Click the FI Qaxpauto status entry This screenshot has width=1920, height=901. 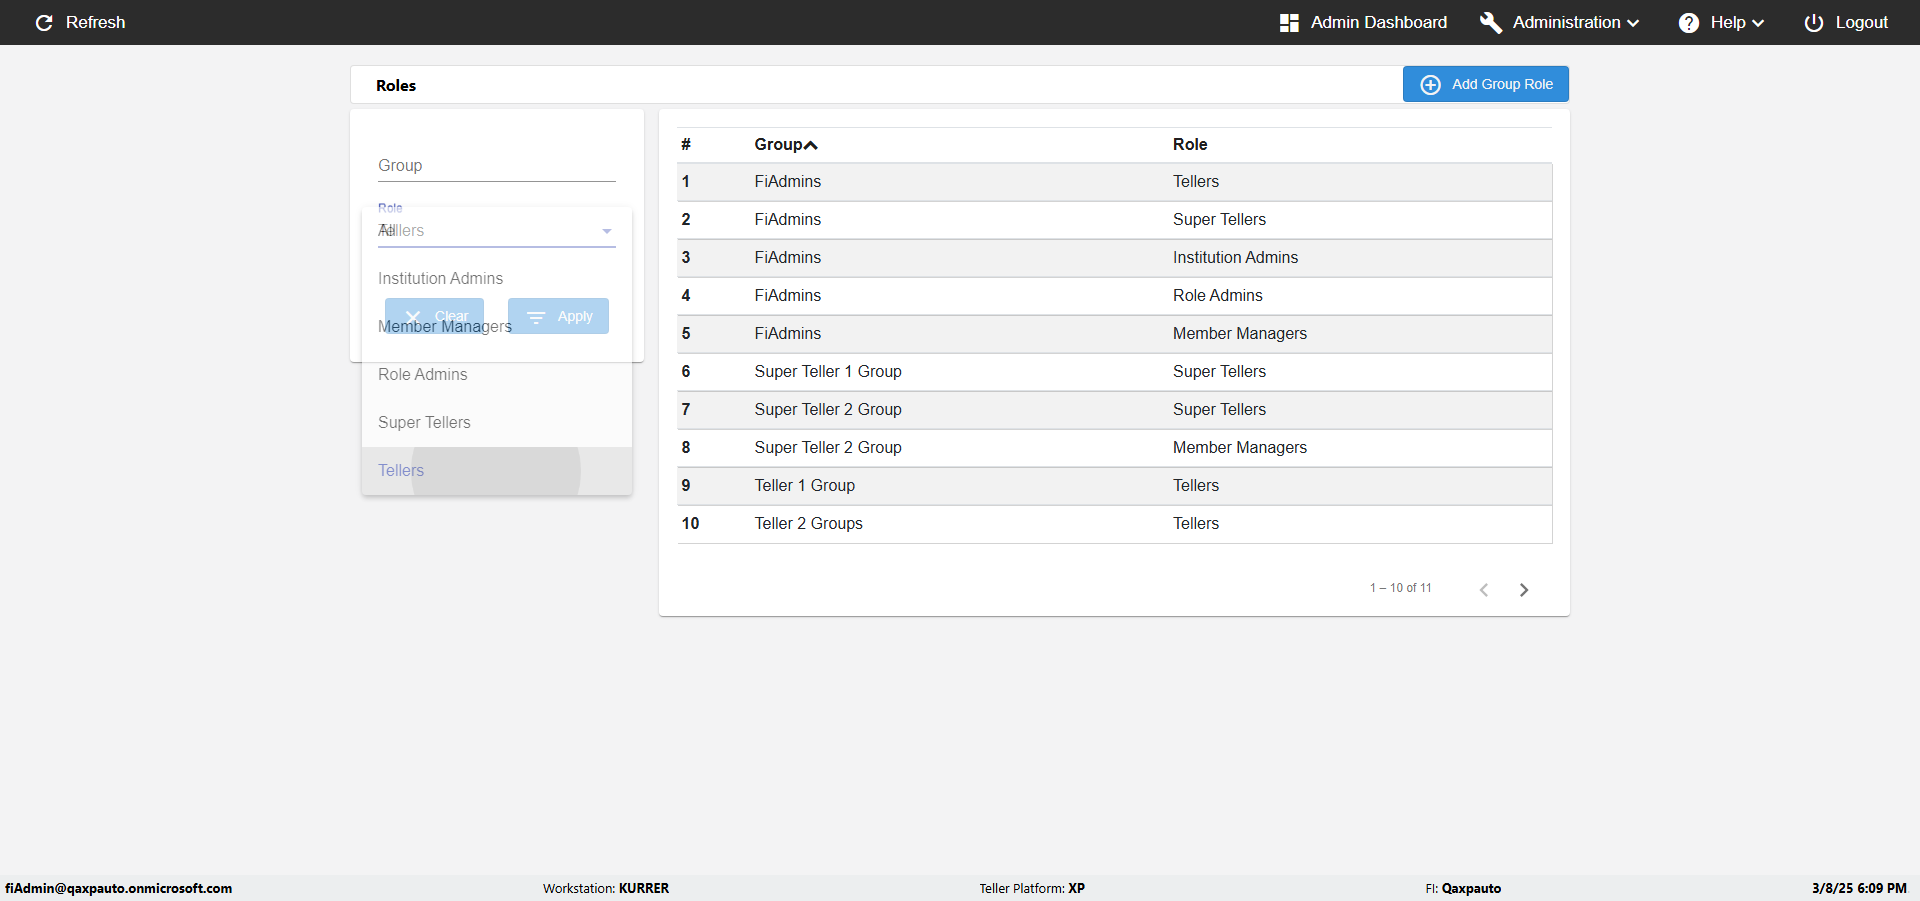[1463, 888]
